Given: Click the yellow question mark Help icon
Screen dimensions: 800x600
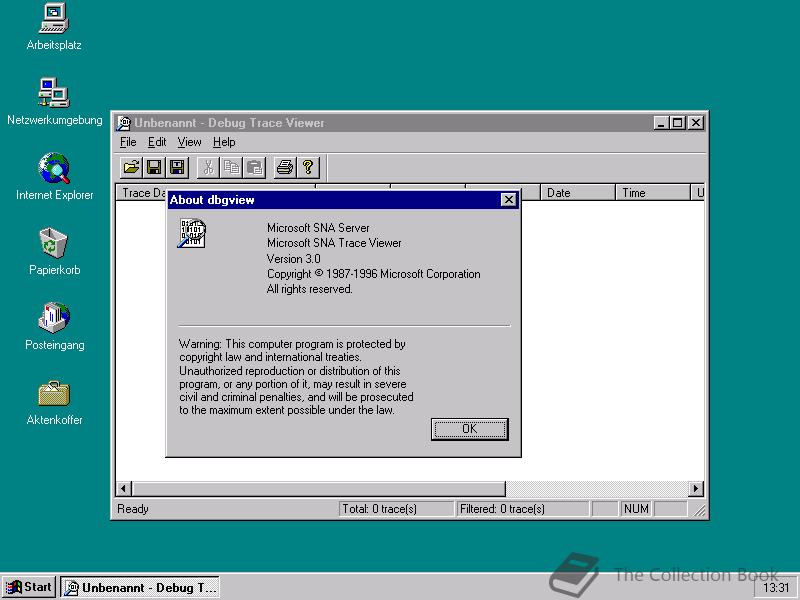Looking at the screenshot, I should click(308, 167).
